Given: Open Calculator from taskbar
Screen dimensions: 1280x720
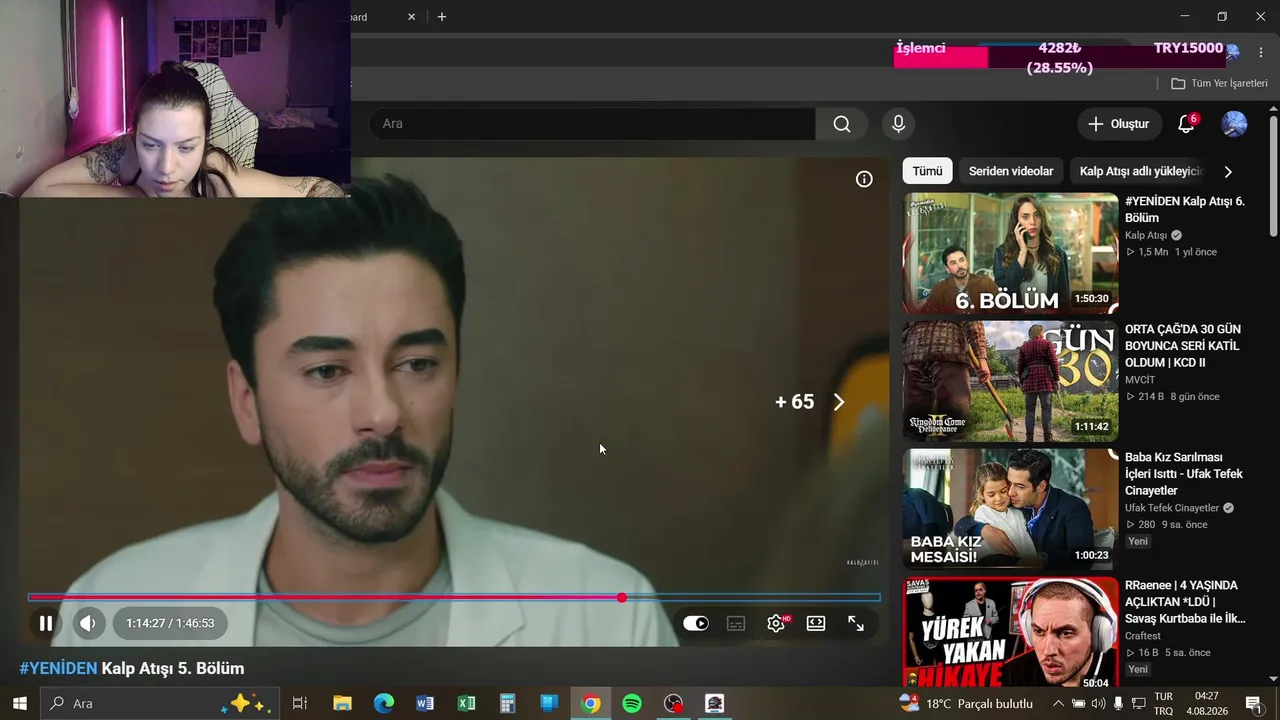Looking at the screenshot, I should click(x=507, y=703).
